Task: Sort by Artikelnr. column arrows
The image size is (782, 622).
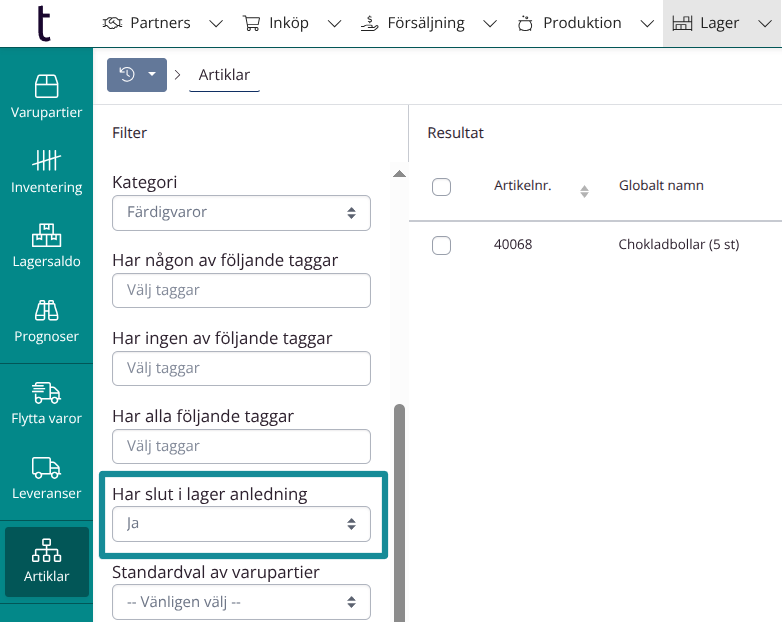Action: coord(584,191)
